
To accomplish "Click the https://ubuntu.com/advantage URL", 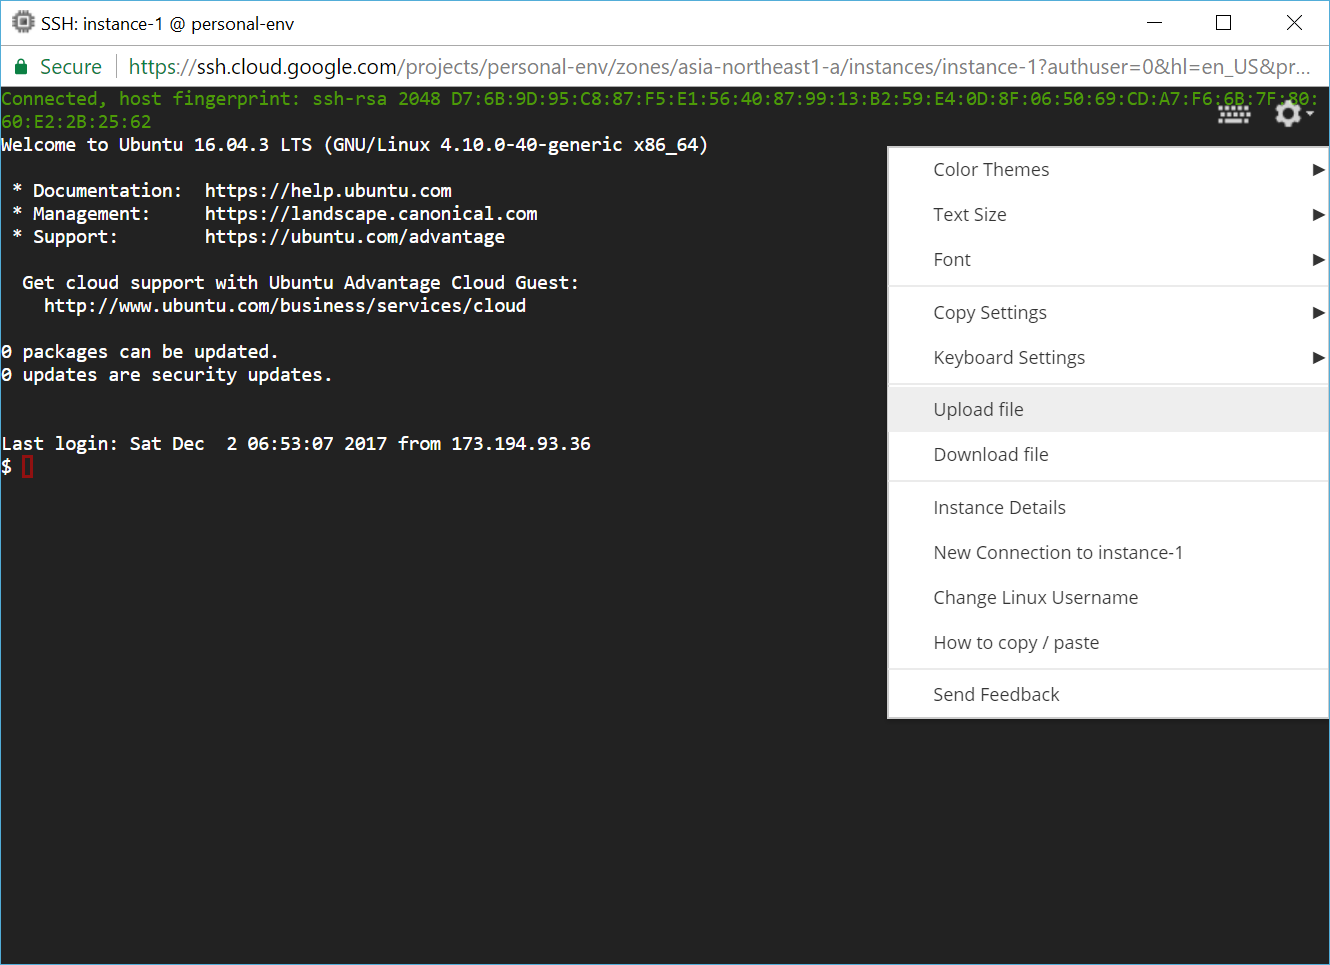I will pyautogui.click(x=355, y=237).
